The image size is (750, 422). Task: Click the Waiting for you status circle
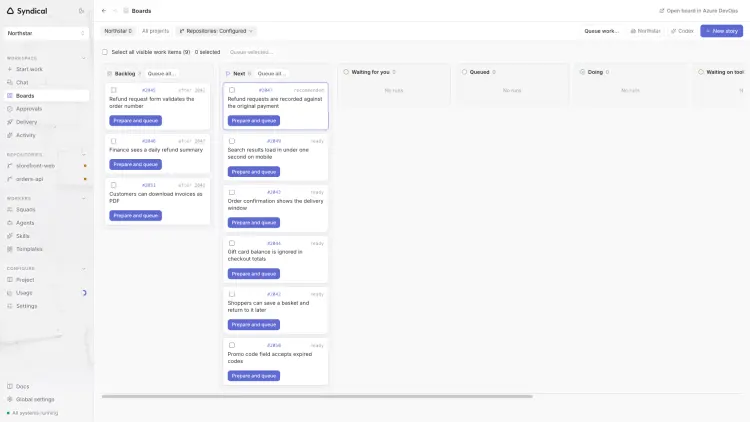pyautogui.click(x=346, y=72)
